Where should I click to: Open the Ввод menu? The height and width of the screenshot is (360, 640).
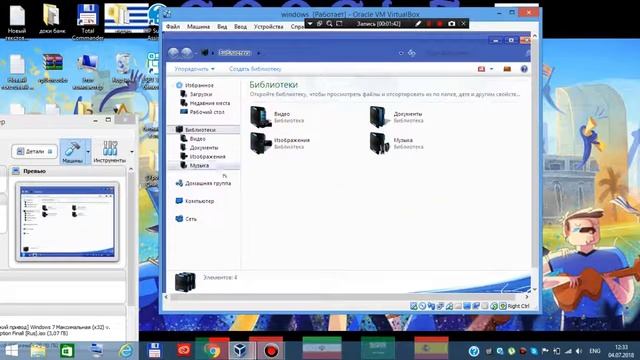click(x=240, y=27)
